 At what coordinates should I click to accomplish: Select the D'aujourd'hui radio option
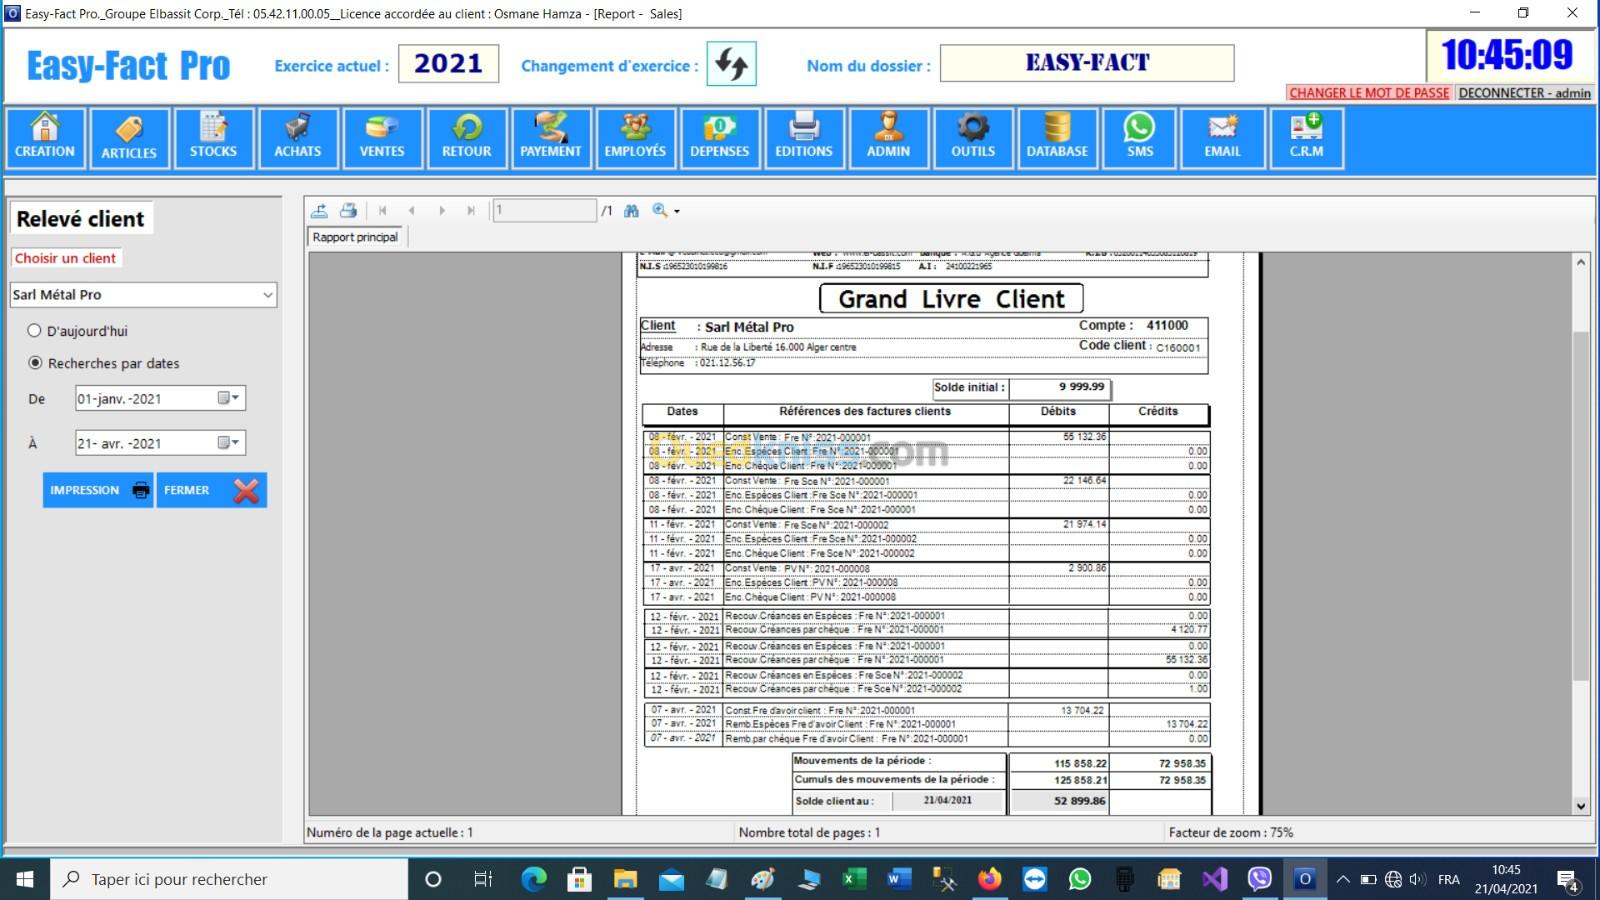click(x=35, y=331)
